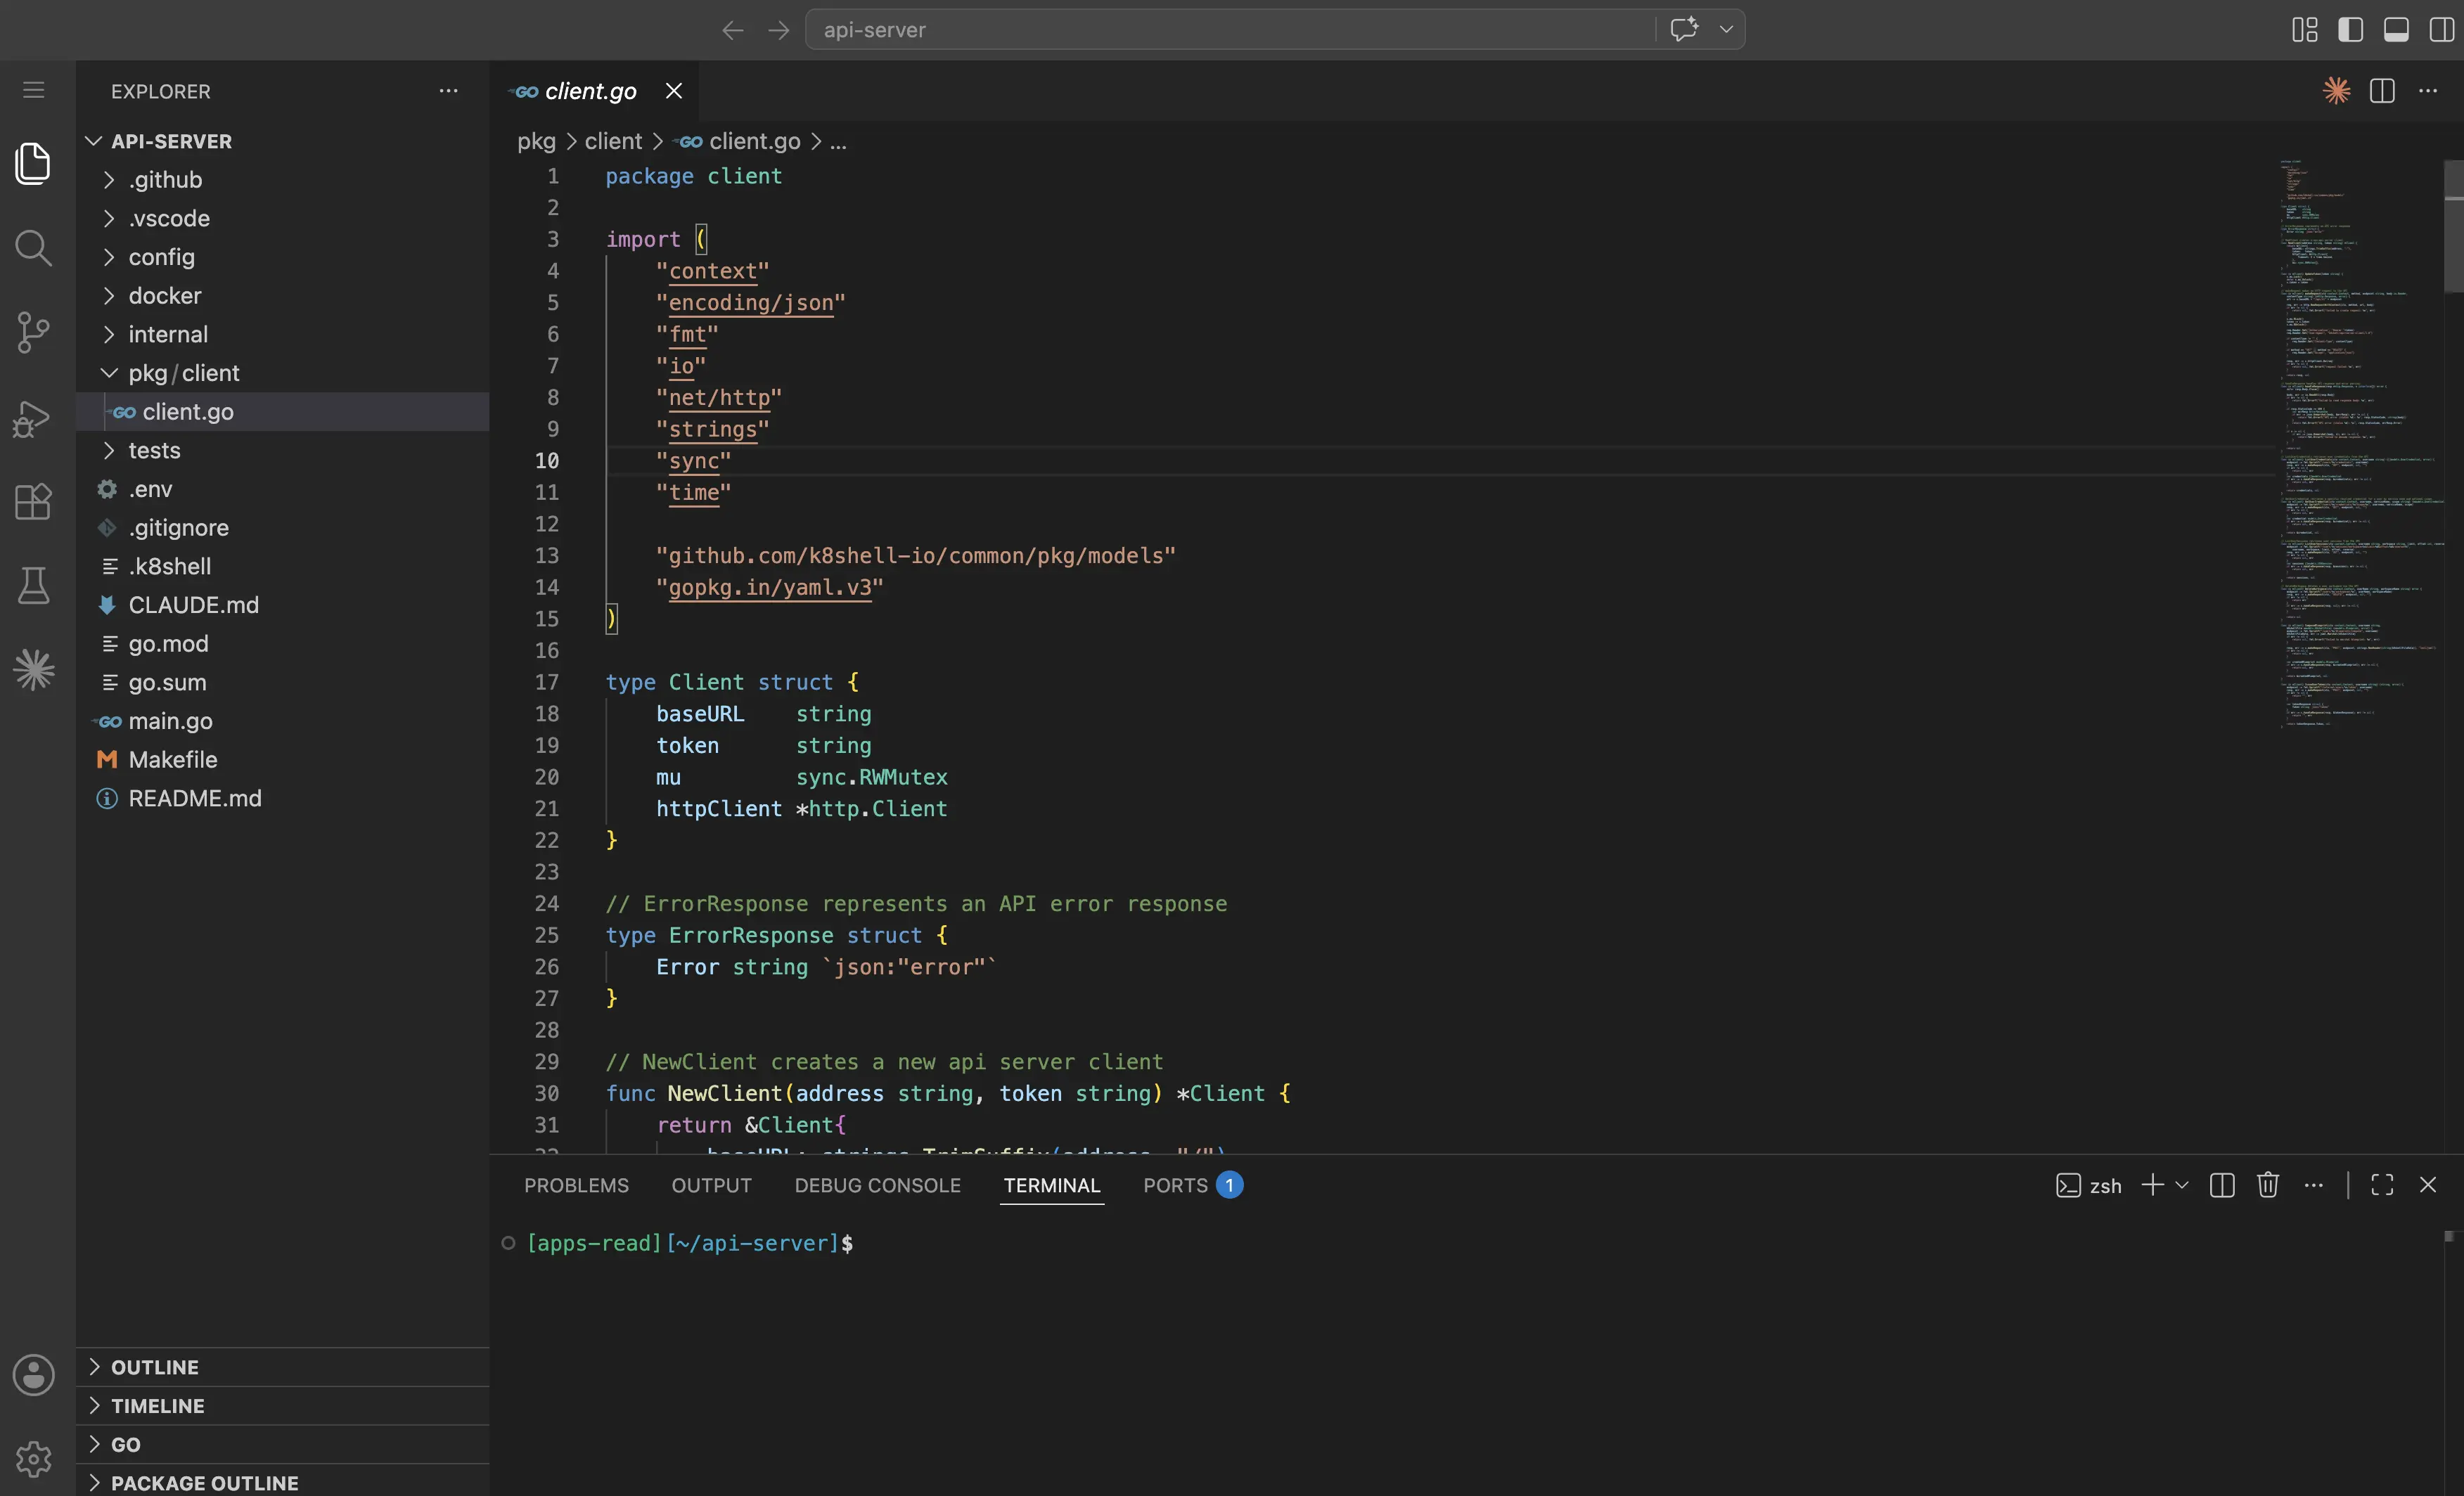2464x1496 pixels.
Task: Open Customize Layout icon
Action: click(x=2304, y=30)
